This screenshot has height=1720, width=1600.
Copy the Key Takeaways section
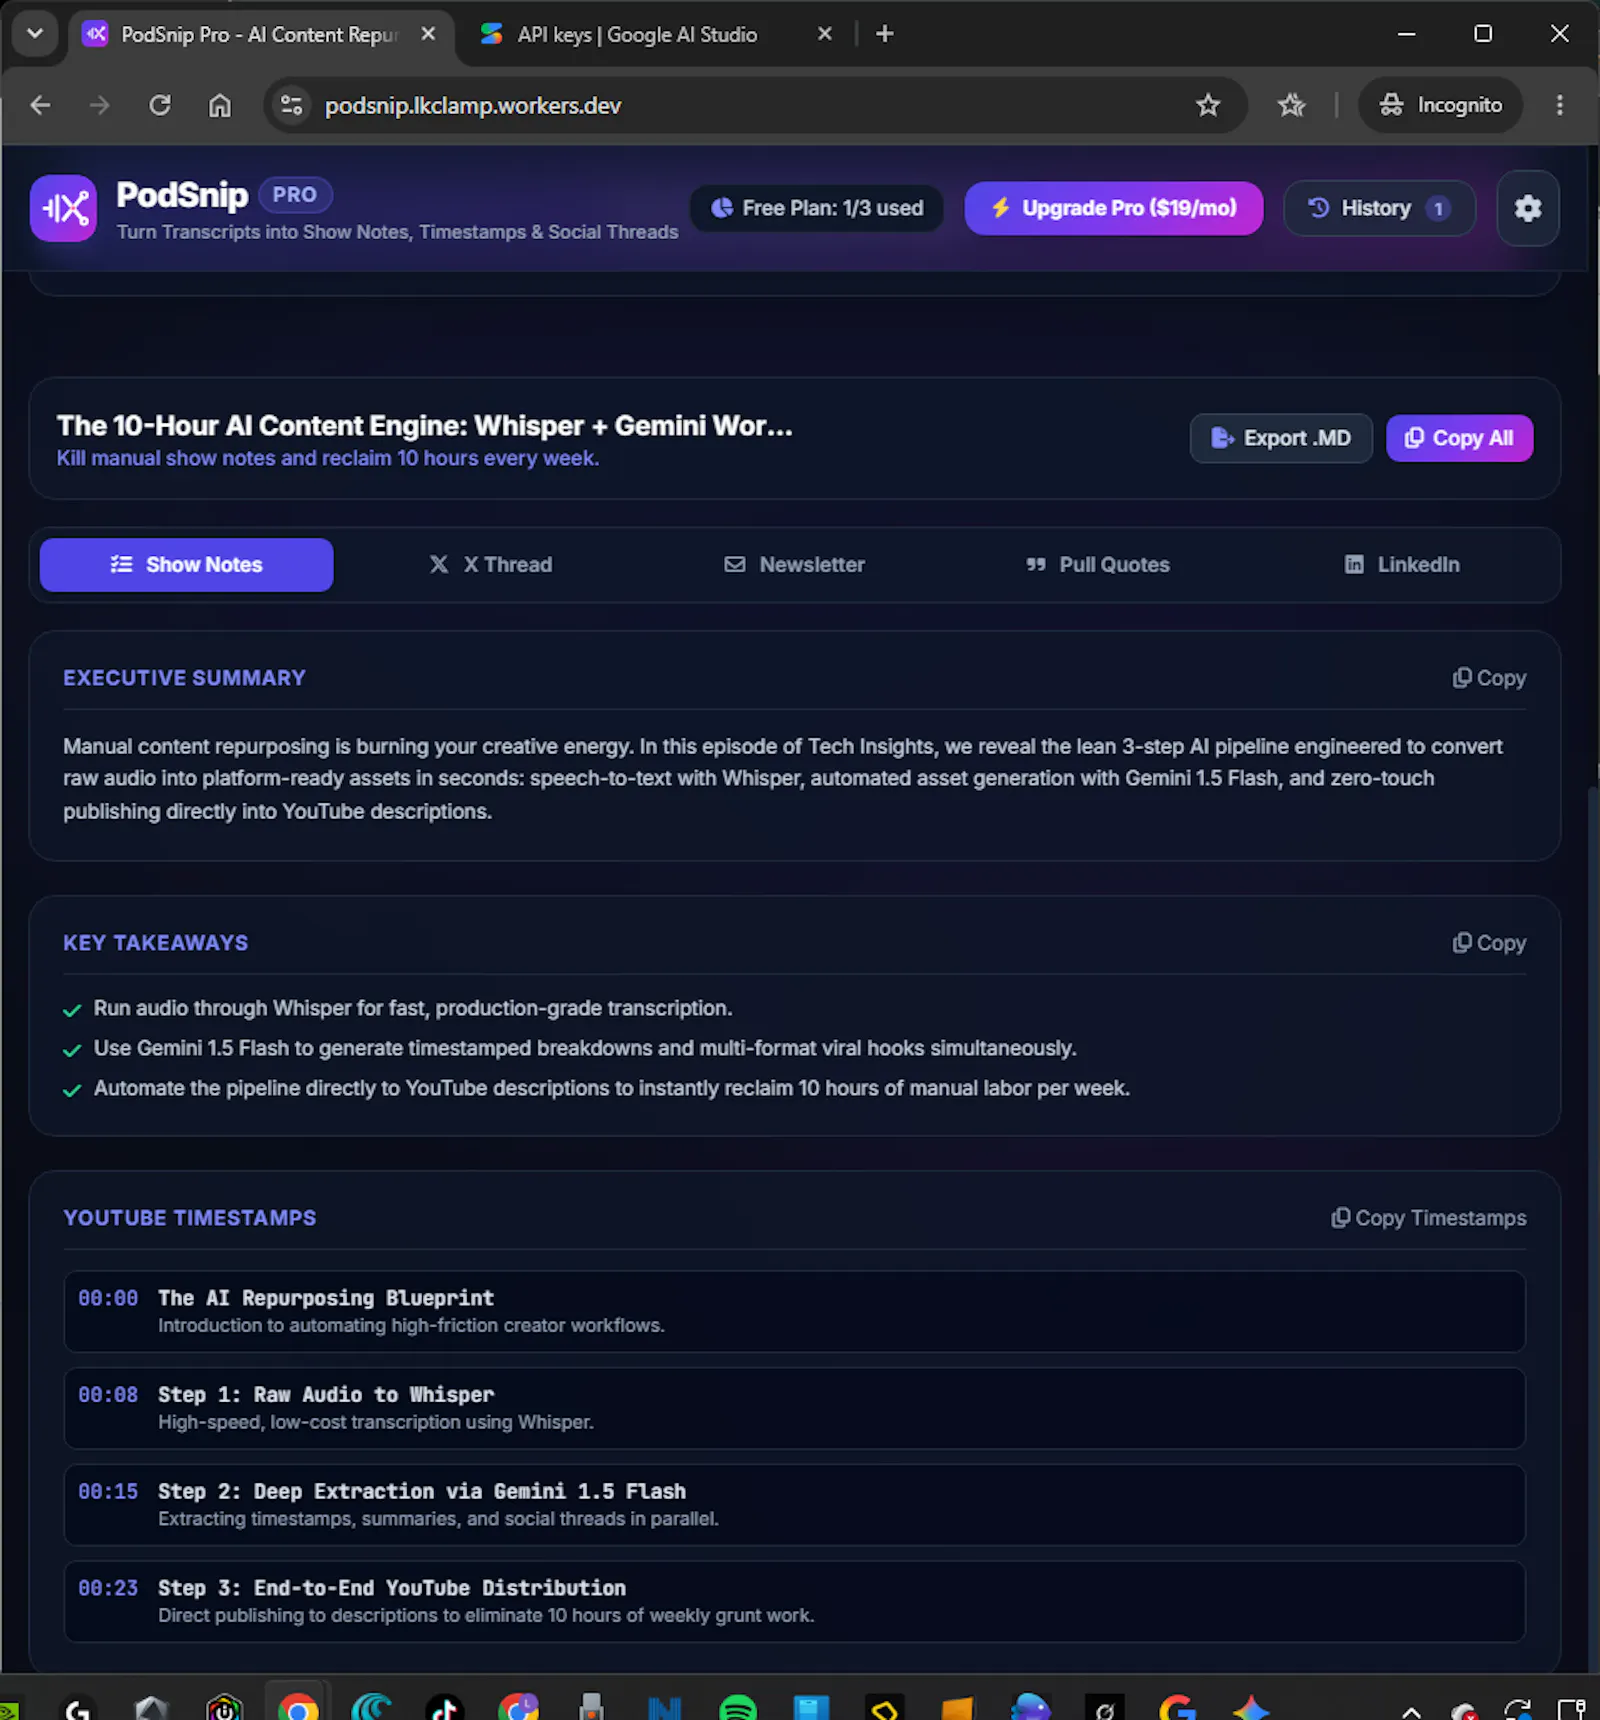pos(1489,943)
